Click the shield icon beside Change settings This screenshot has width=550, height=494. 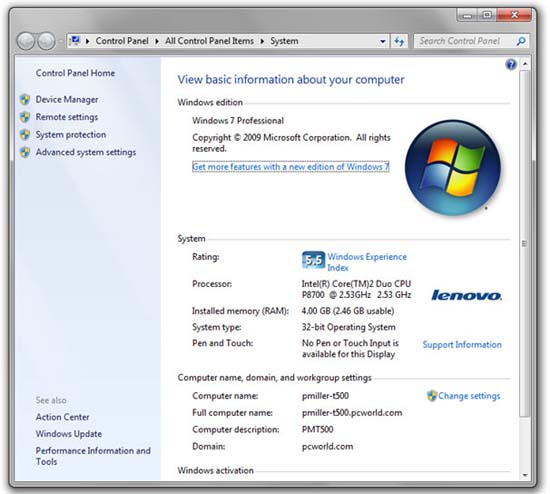pos(432,396)
